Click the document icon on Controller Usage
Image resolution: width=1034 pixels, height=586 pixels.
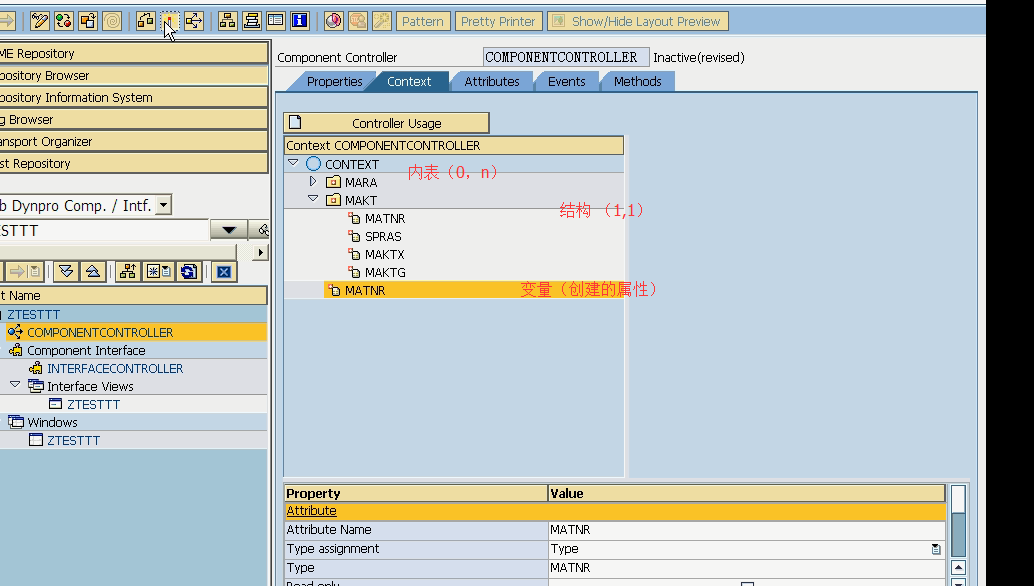coord(295,122)
